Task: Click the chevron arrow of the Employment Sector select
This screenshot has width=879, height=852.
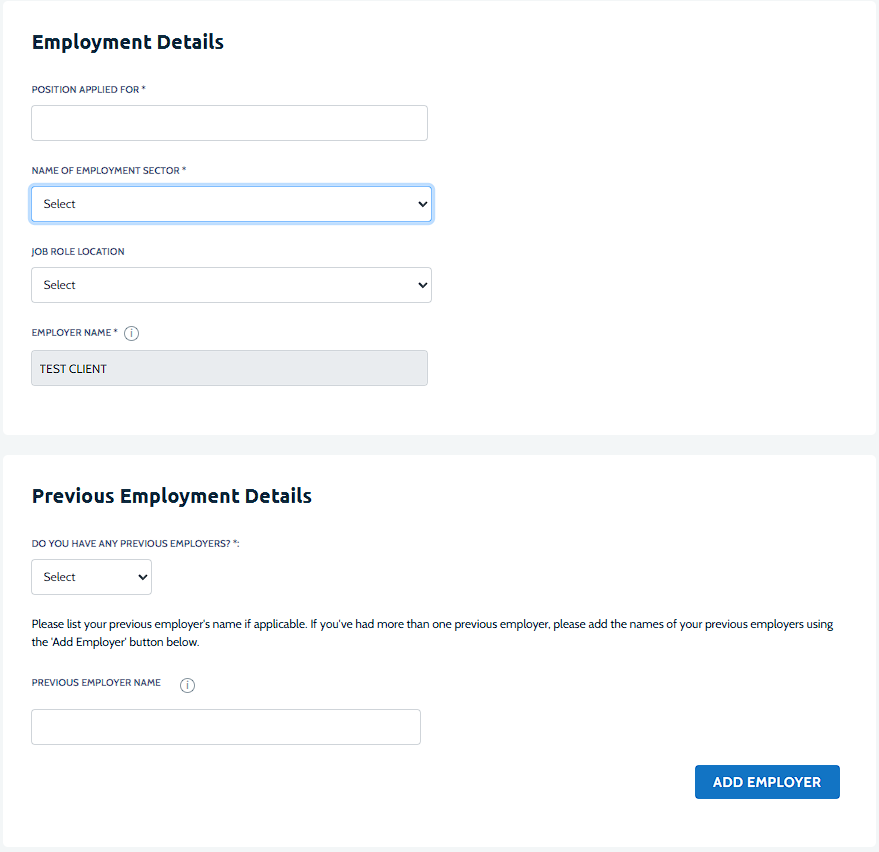Action: [x=421, y=204]
